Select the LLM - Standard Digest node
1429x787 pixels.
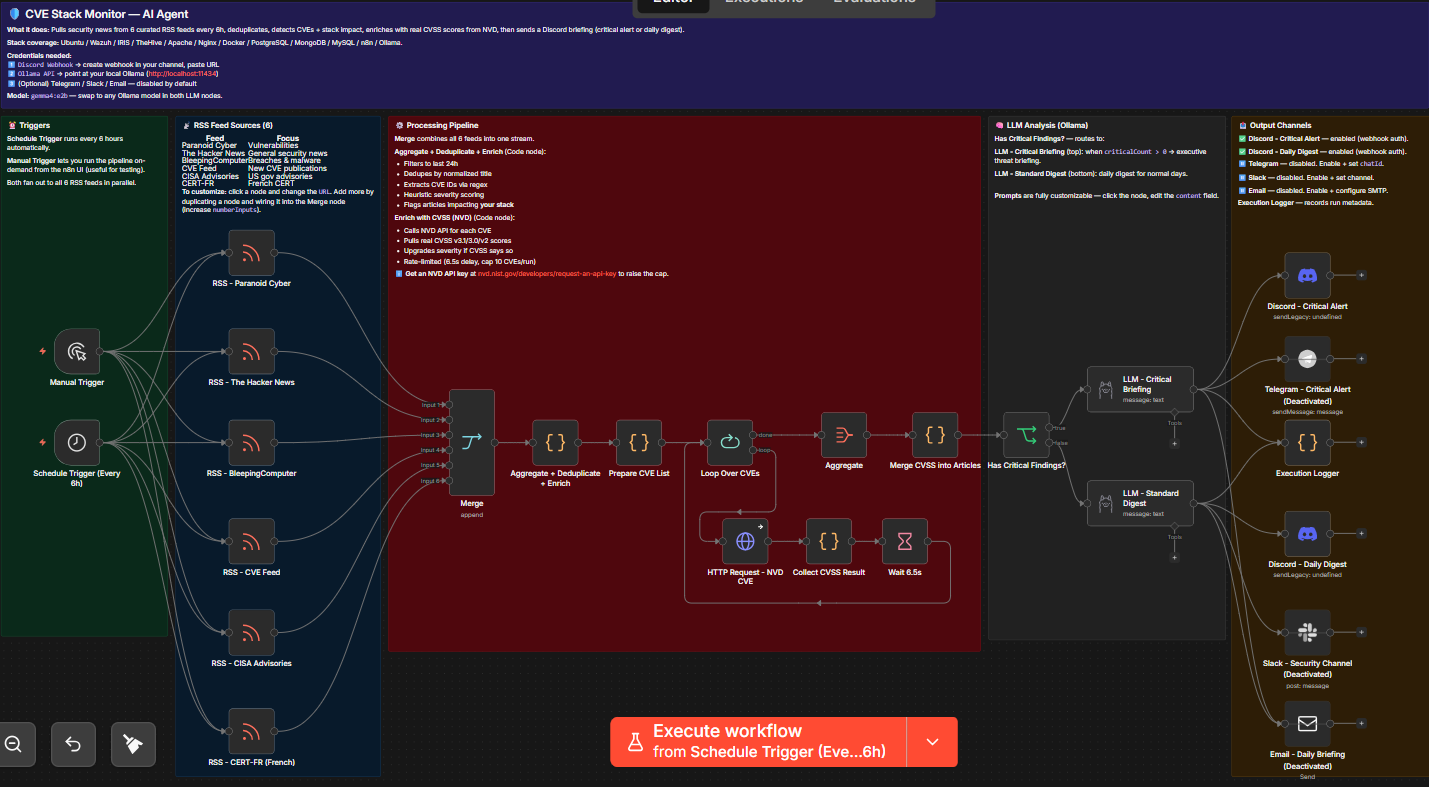pyautogui.click(x=1140, y=503)
